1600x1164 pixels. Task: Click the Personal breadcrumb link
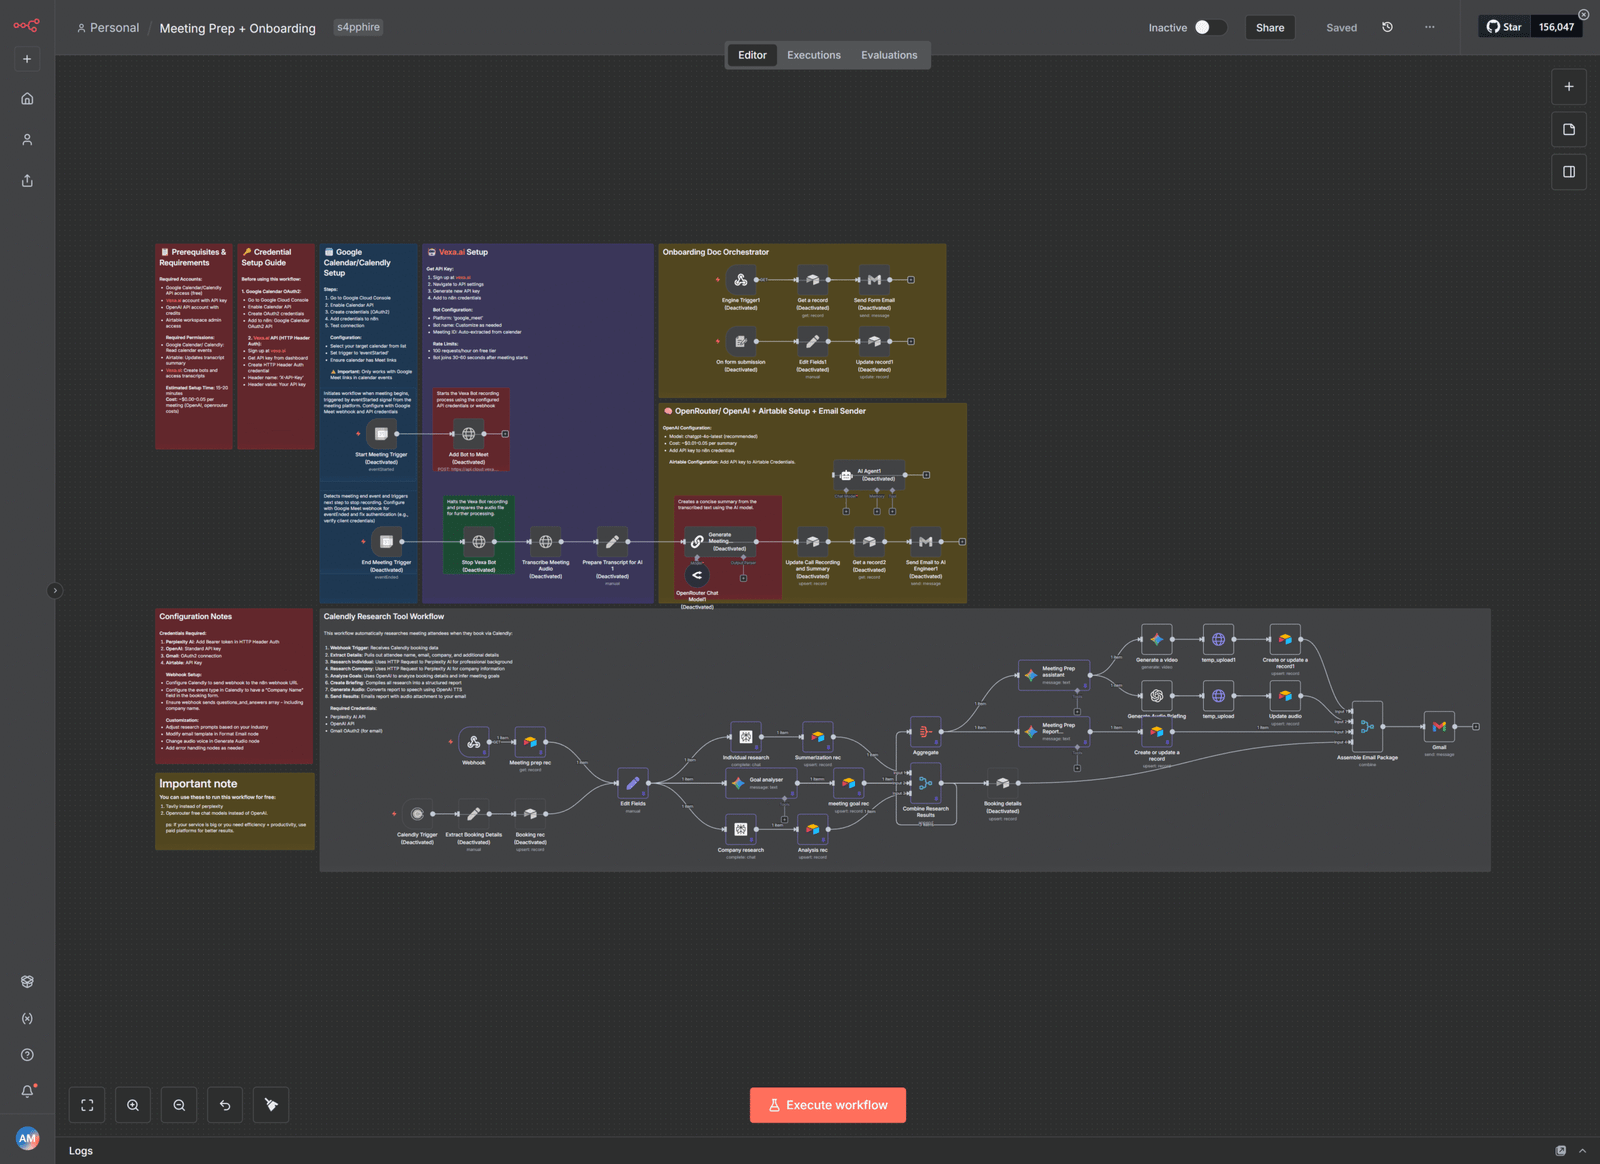click(114, 28)
